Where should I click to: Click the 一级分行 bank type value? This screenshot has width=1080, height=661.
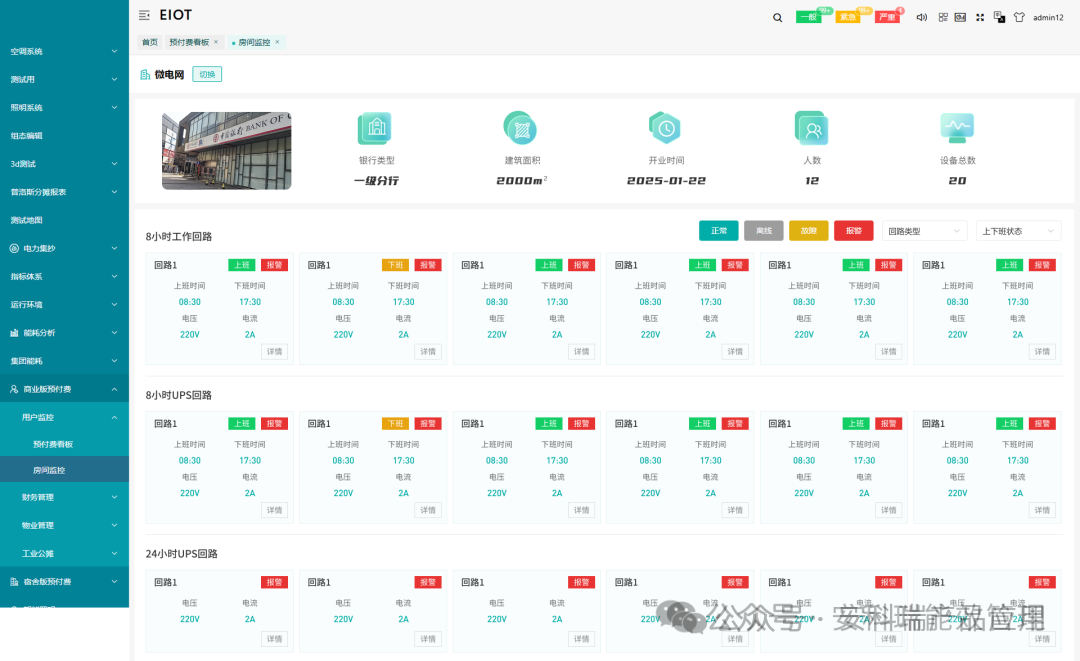click(x=376, y=180)
